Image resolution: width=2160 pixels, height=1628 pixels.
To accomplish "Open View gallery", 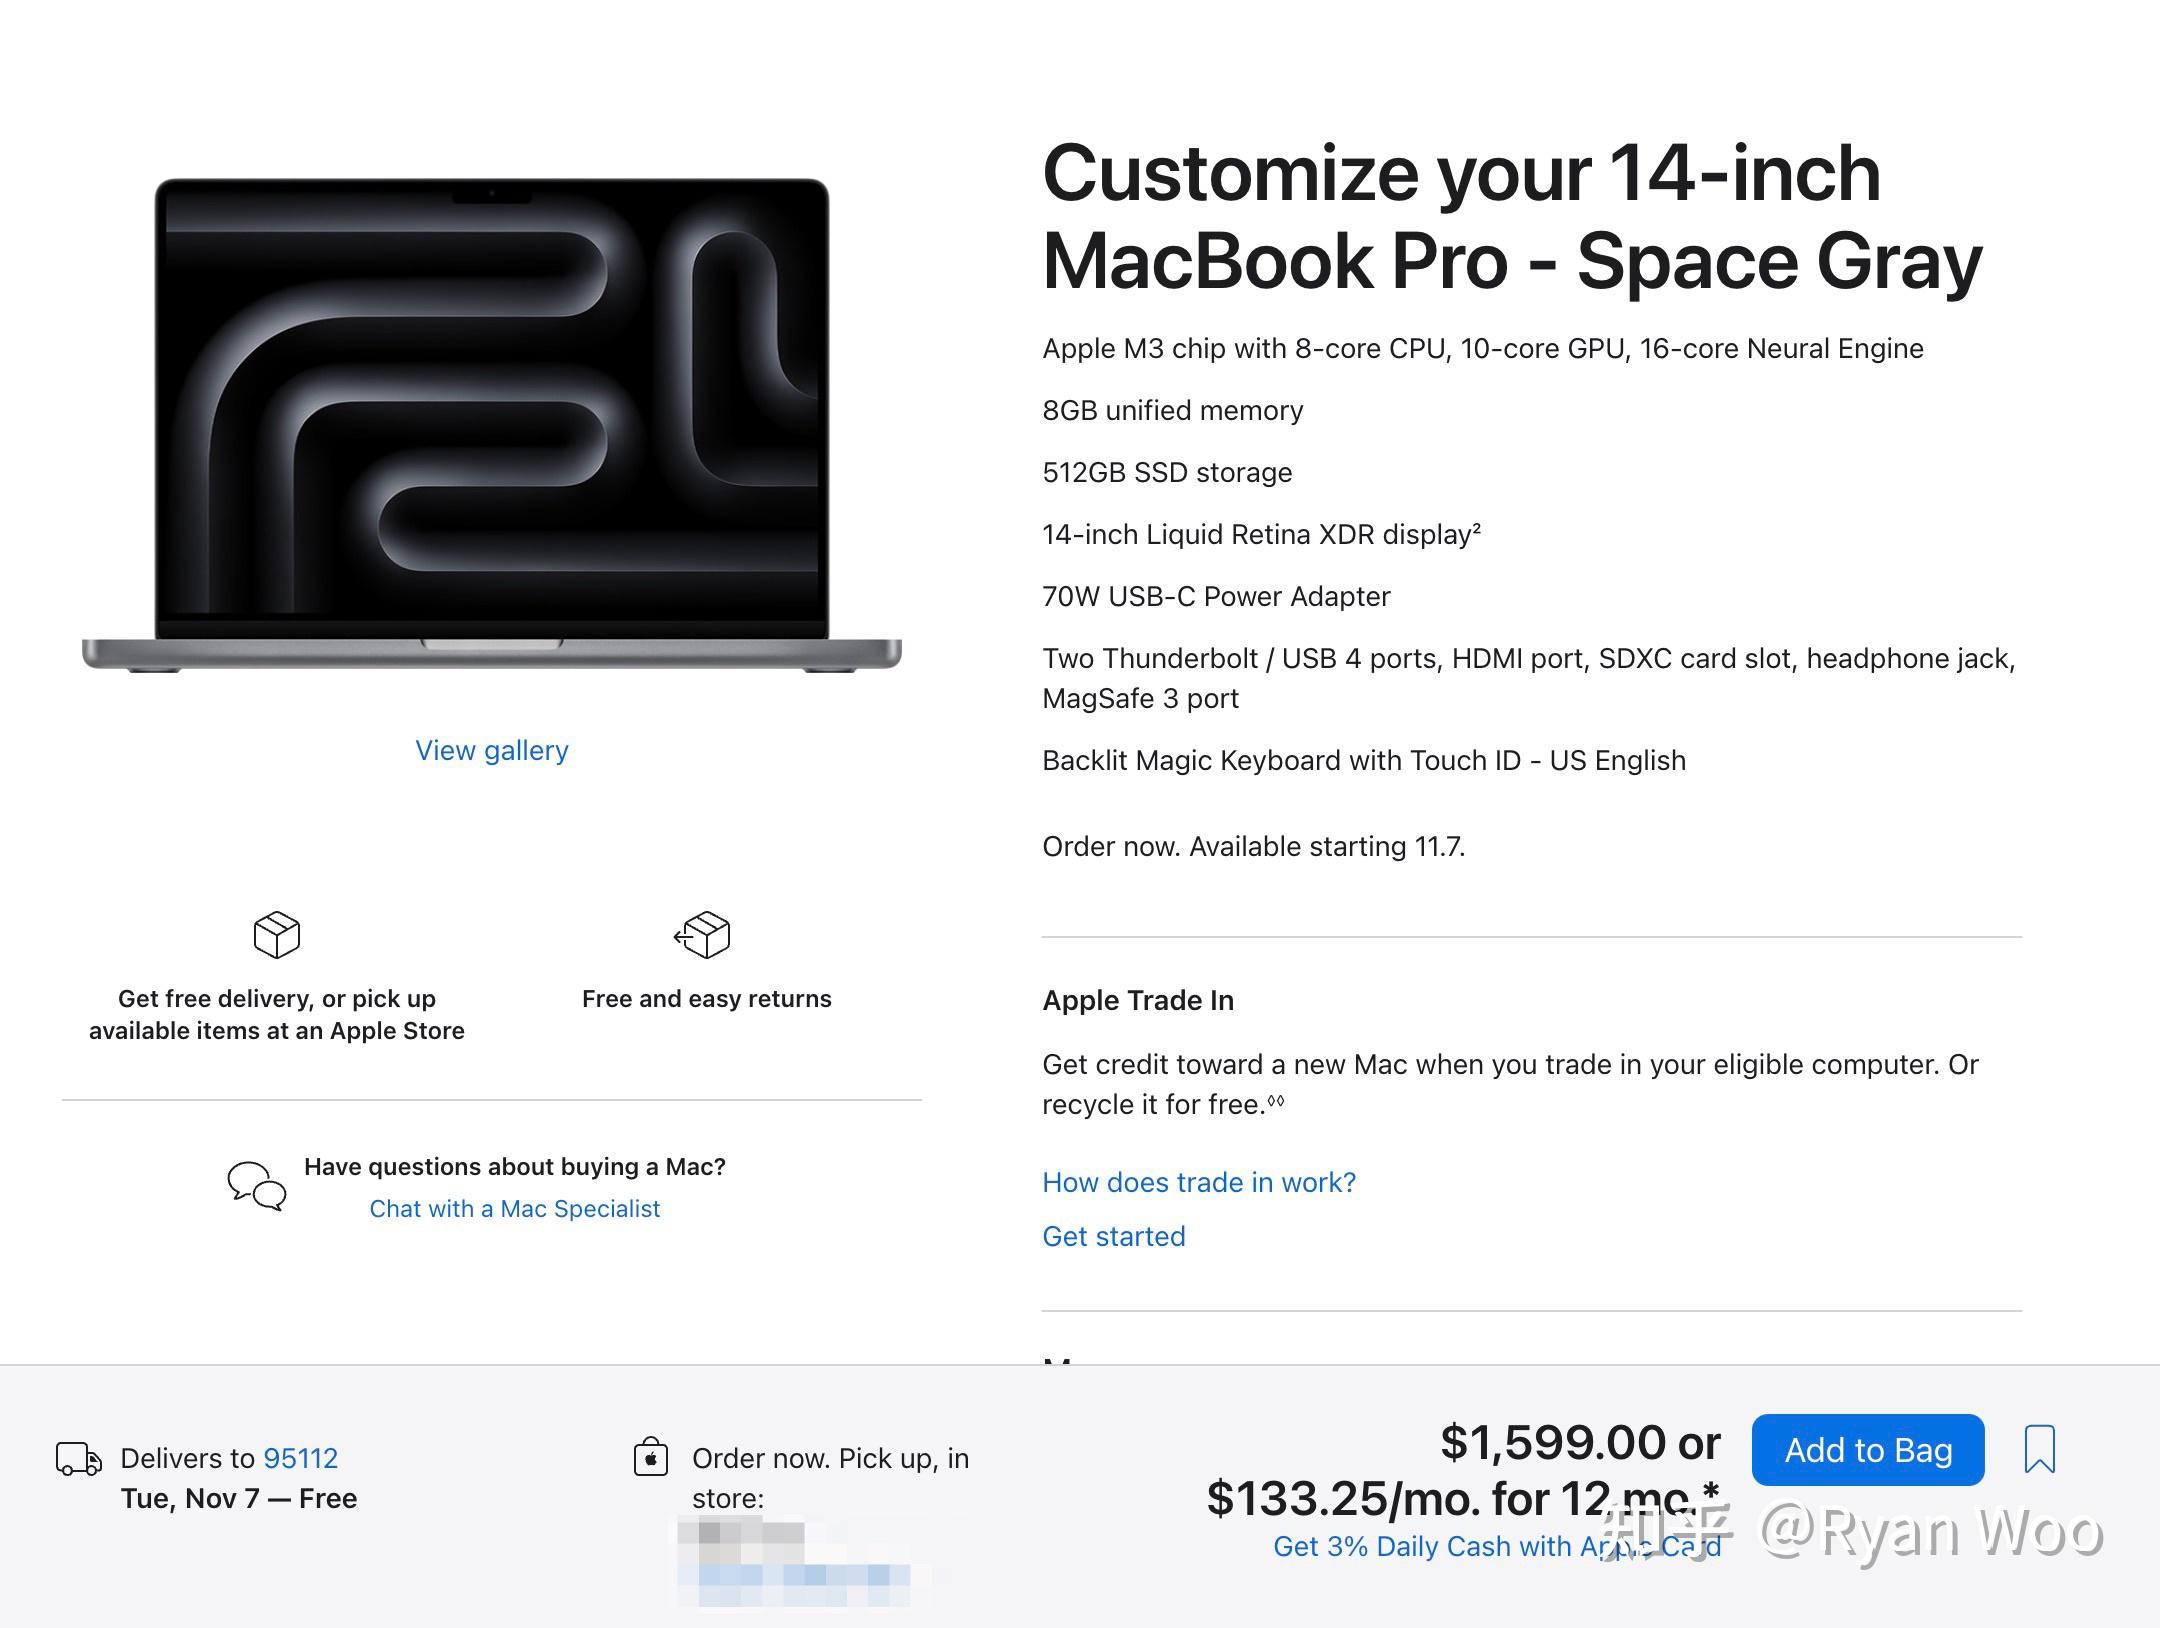I will (491, 750).
